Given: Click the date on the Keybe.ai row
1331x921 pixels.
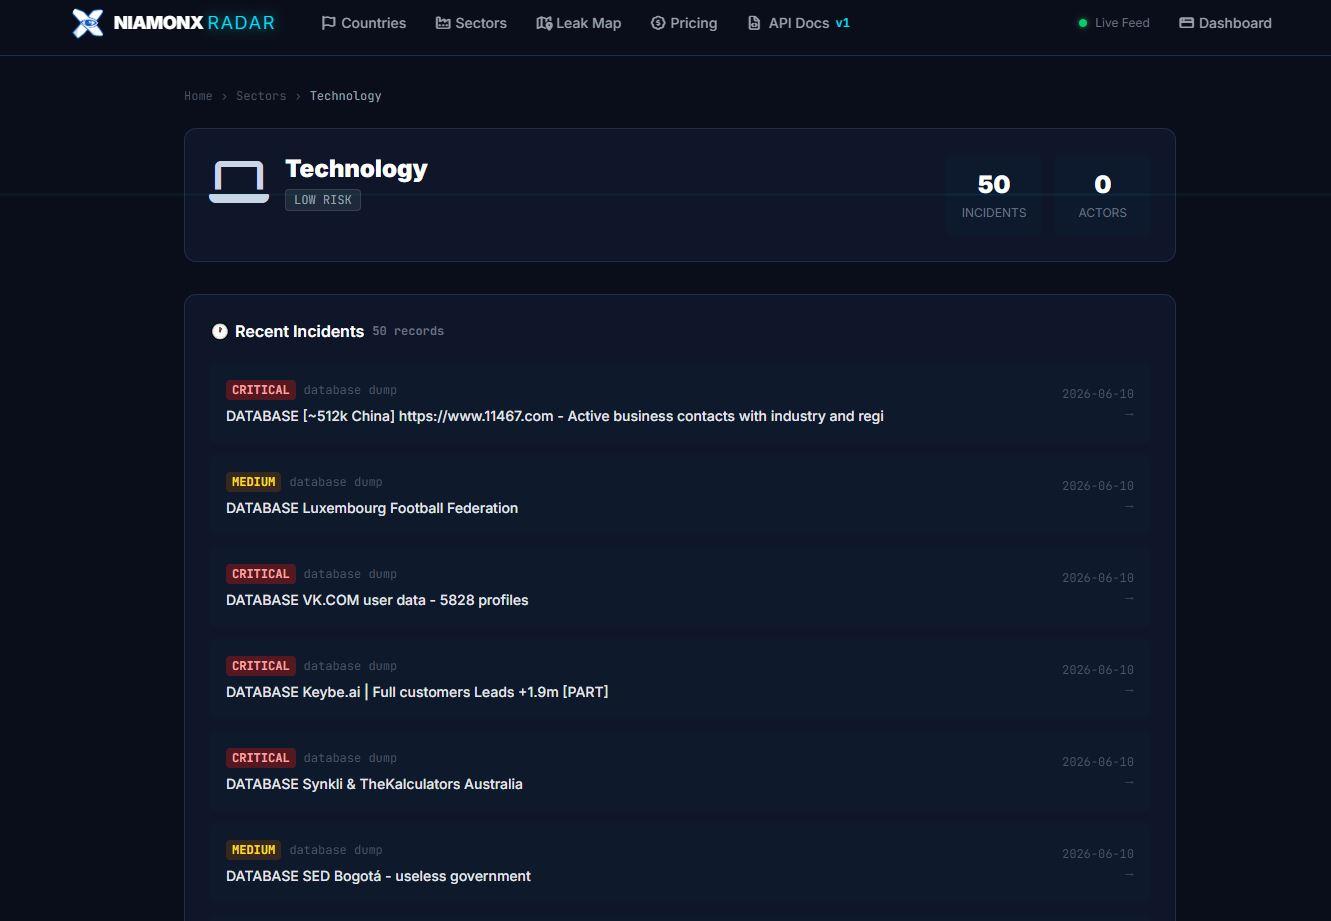Looking at the screenshot, I should (x=1098, y=670).
